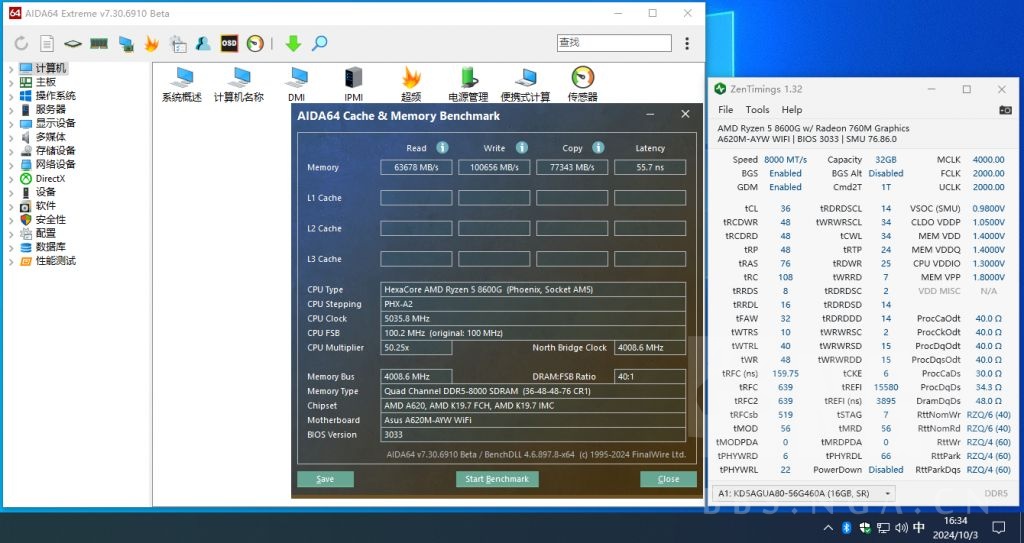Click the info icon beside Write
This screenshot has height=543, width=1024.
520,148
